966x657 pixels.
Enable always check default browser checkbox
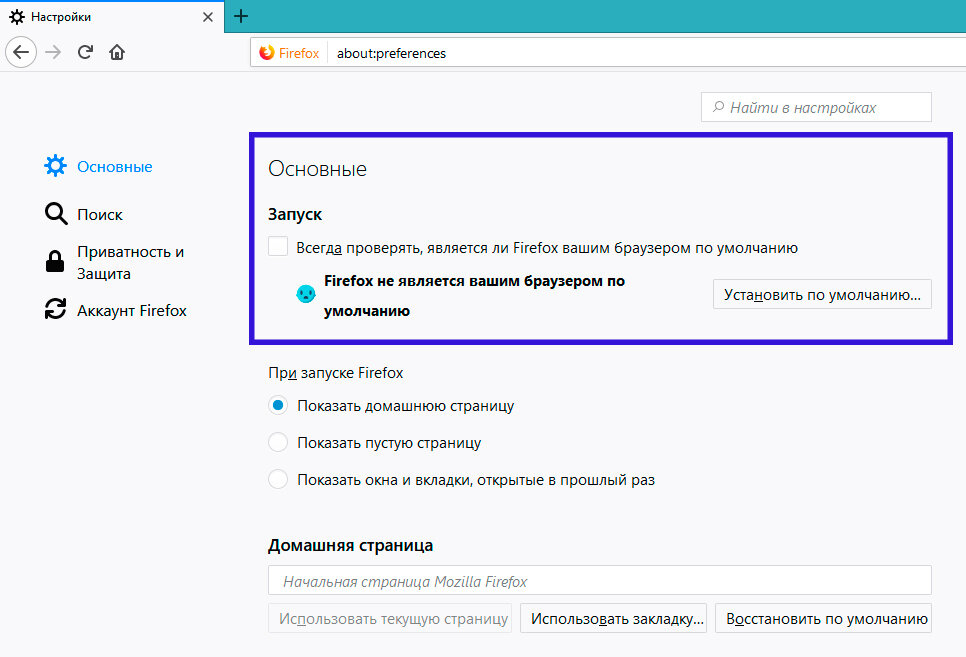278,246
